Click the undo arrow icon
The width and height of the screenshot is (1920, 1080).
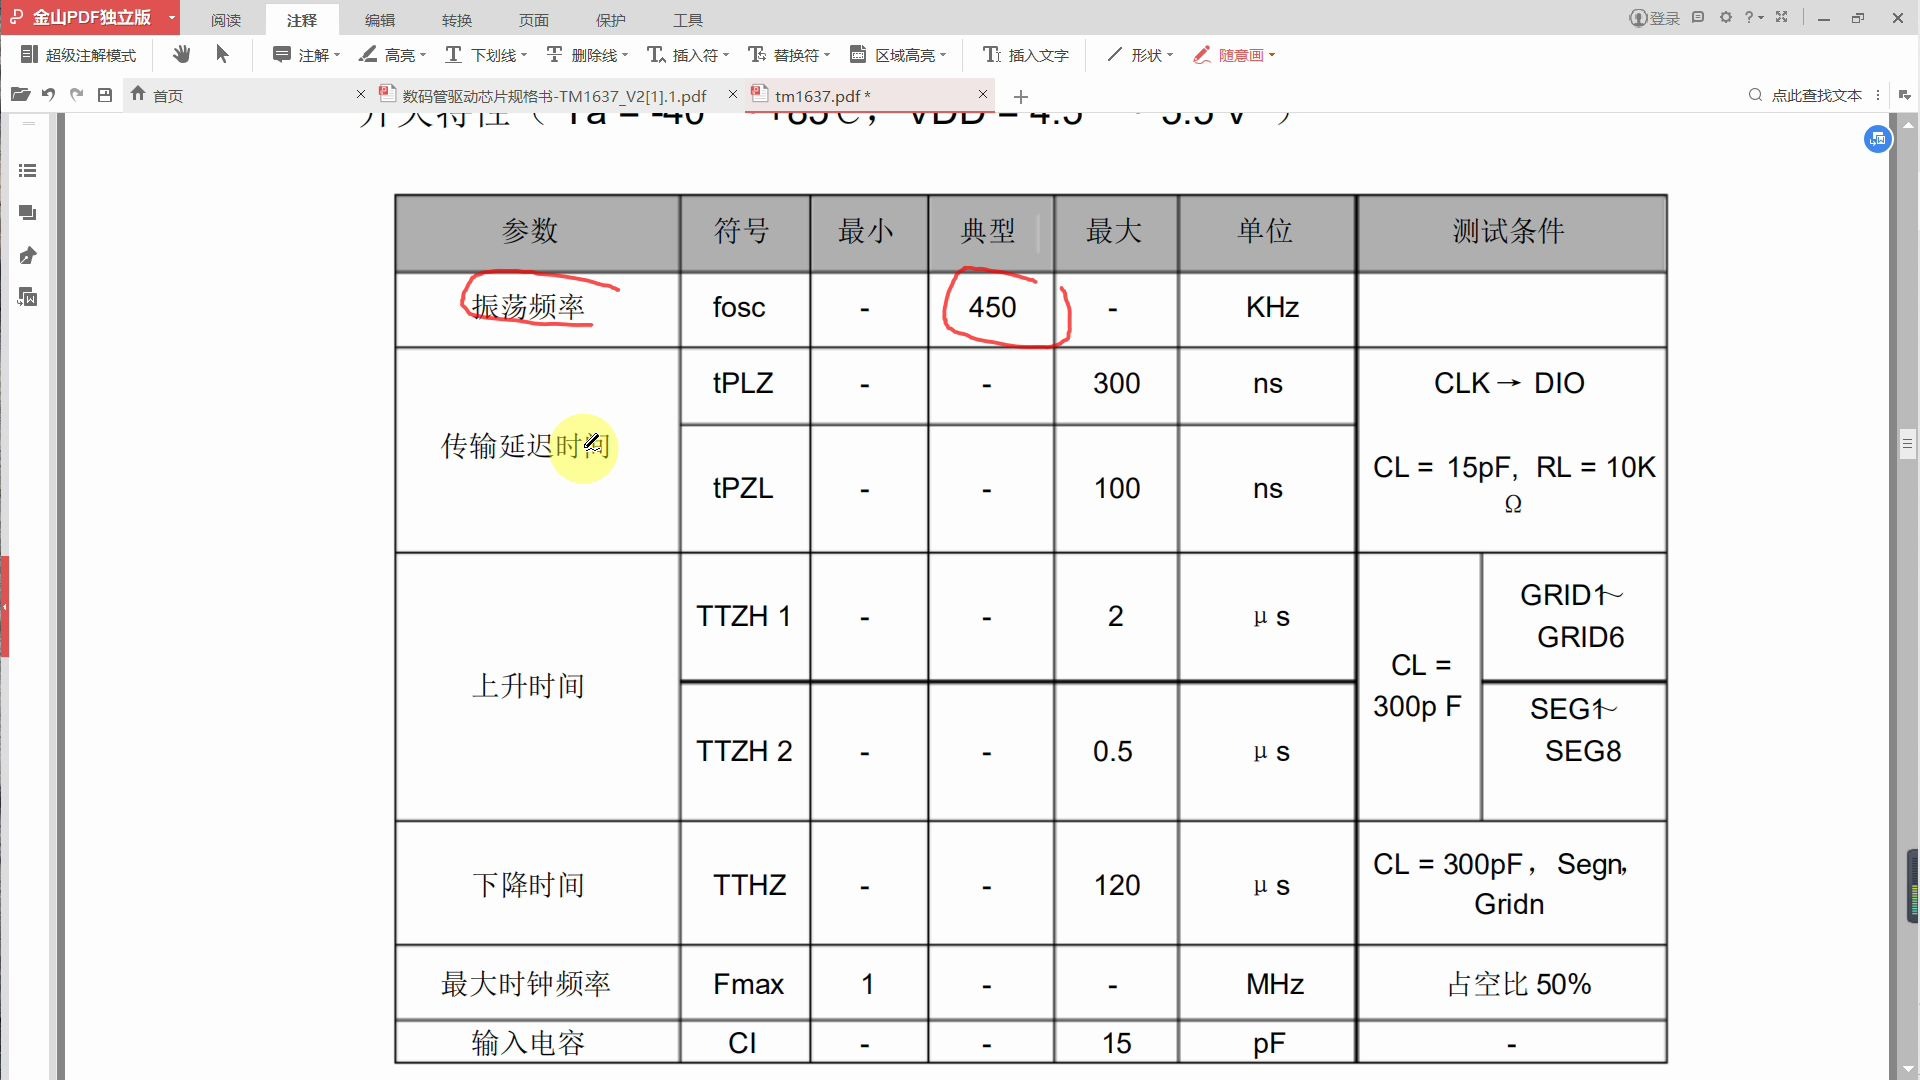[x=48, y=95]
